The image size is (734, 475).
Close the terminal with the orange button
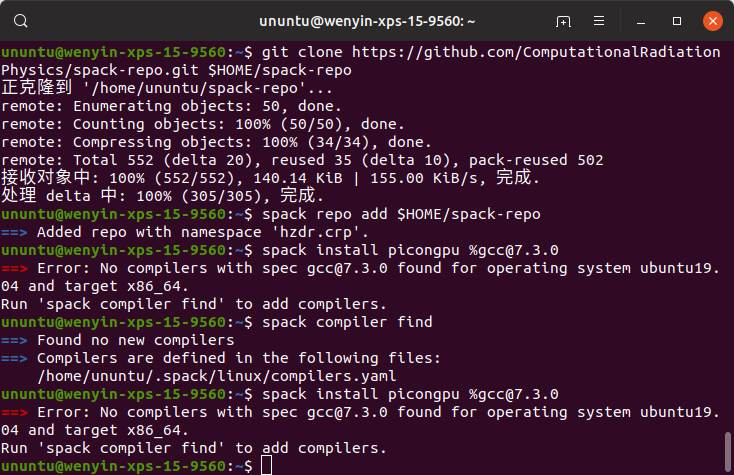(x=712, y=21)
